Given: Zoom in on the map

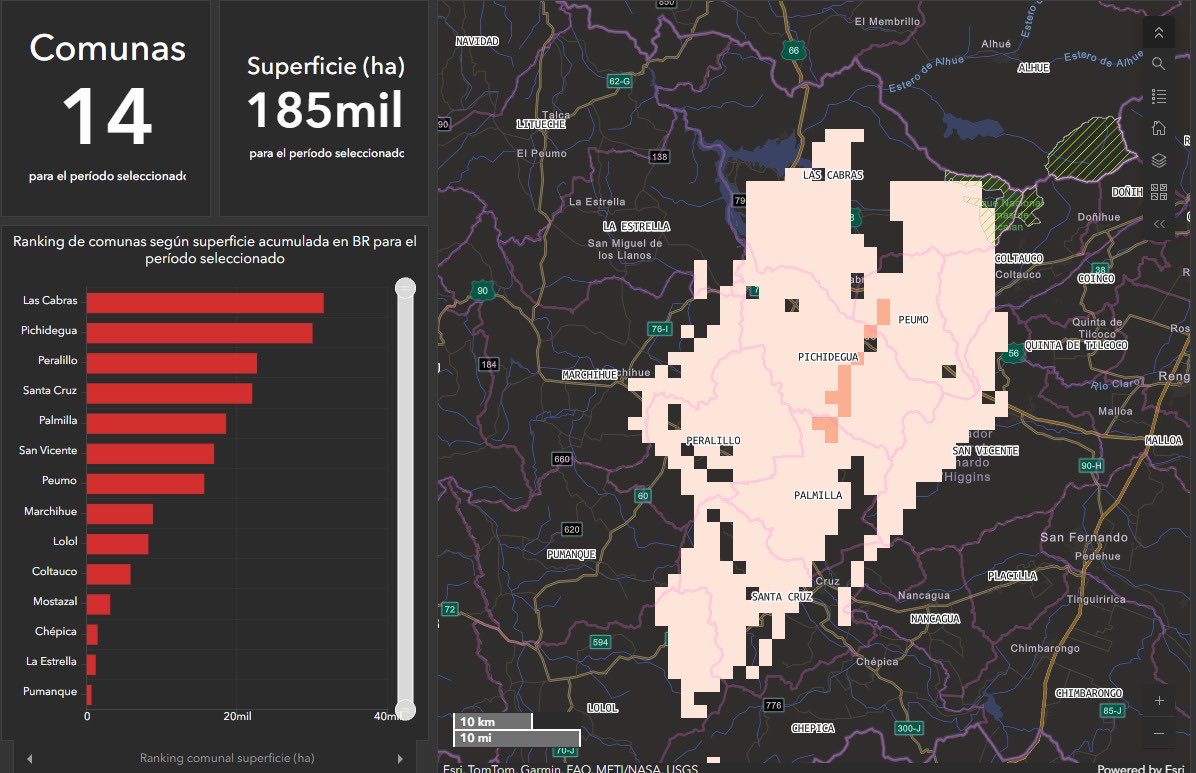Looking at the screenshot, I should pos(1159,700).
